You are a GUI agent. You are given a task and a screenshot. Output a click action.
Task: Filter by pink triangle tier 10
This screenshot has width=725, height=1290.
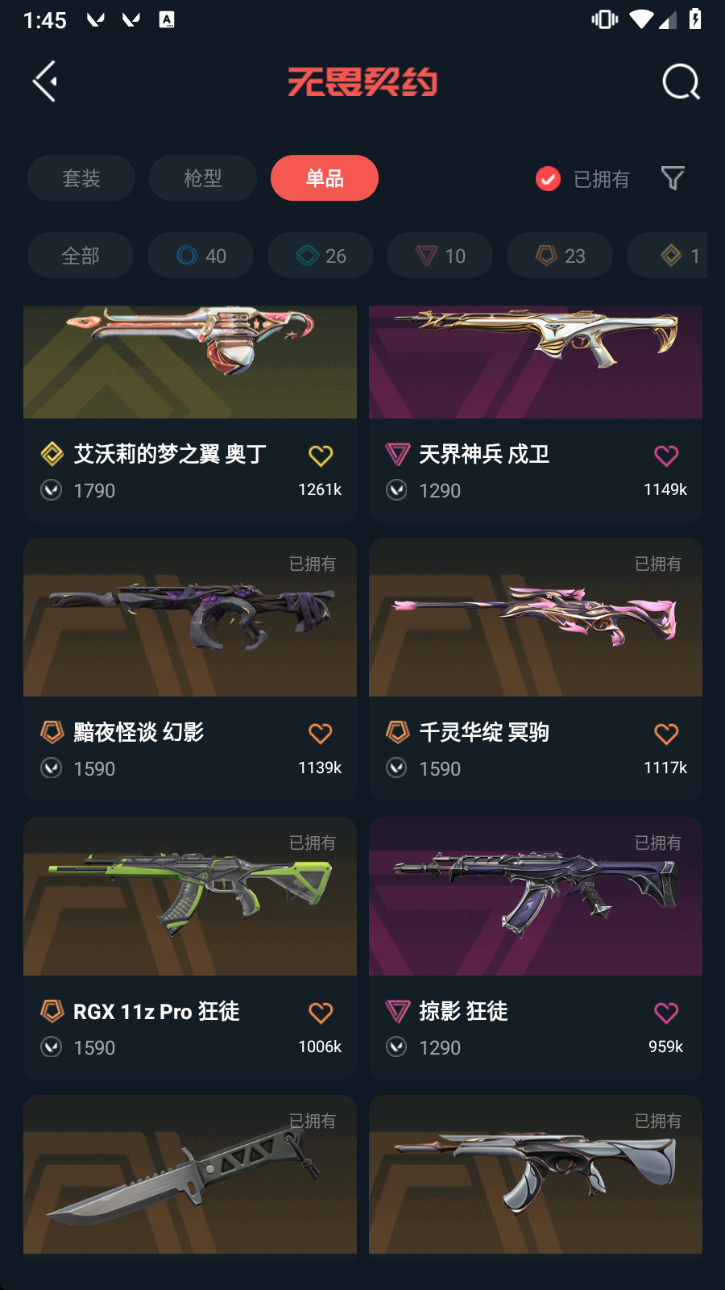tap(440, 256)
